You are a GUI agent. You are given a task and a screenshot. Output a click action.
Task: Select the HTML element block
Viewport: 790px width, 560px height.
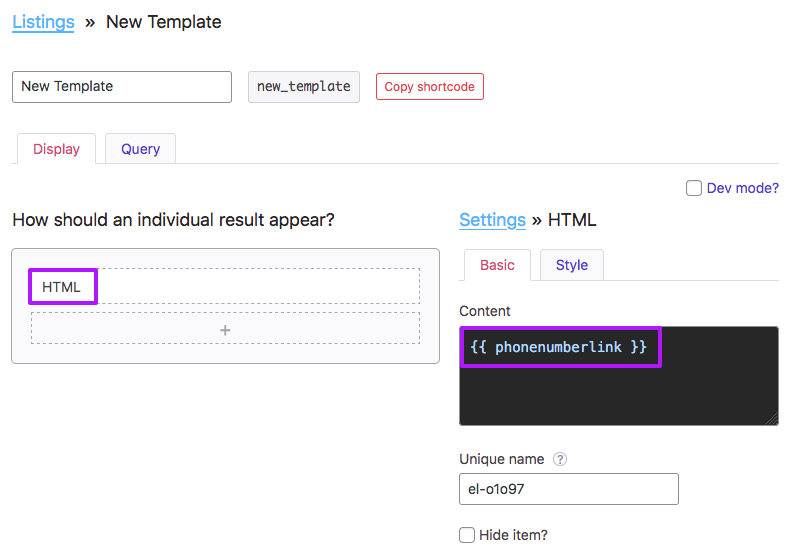63,286
